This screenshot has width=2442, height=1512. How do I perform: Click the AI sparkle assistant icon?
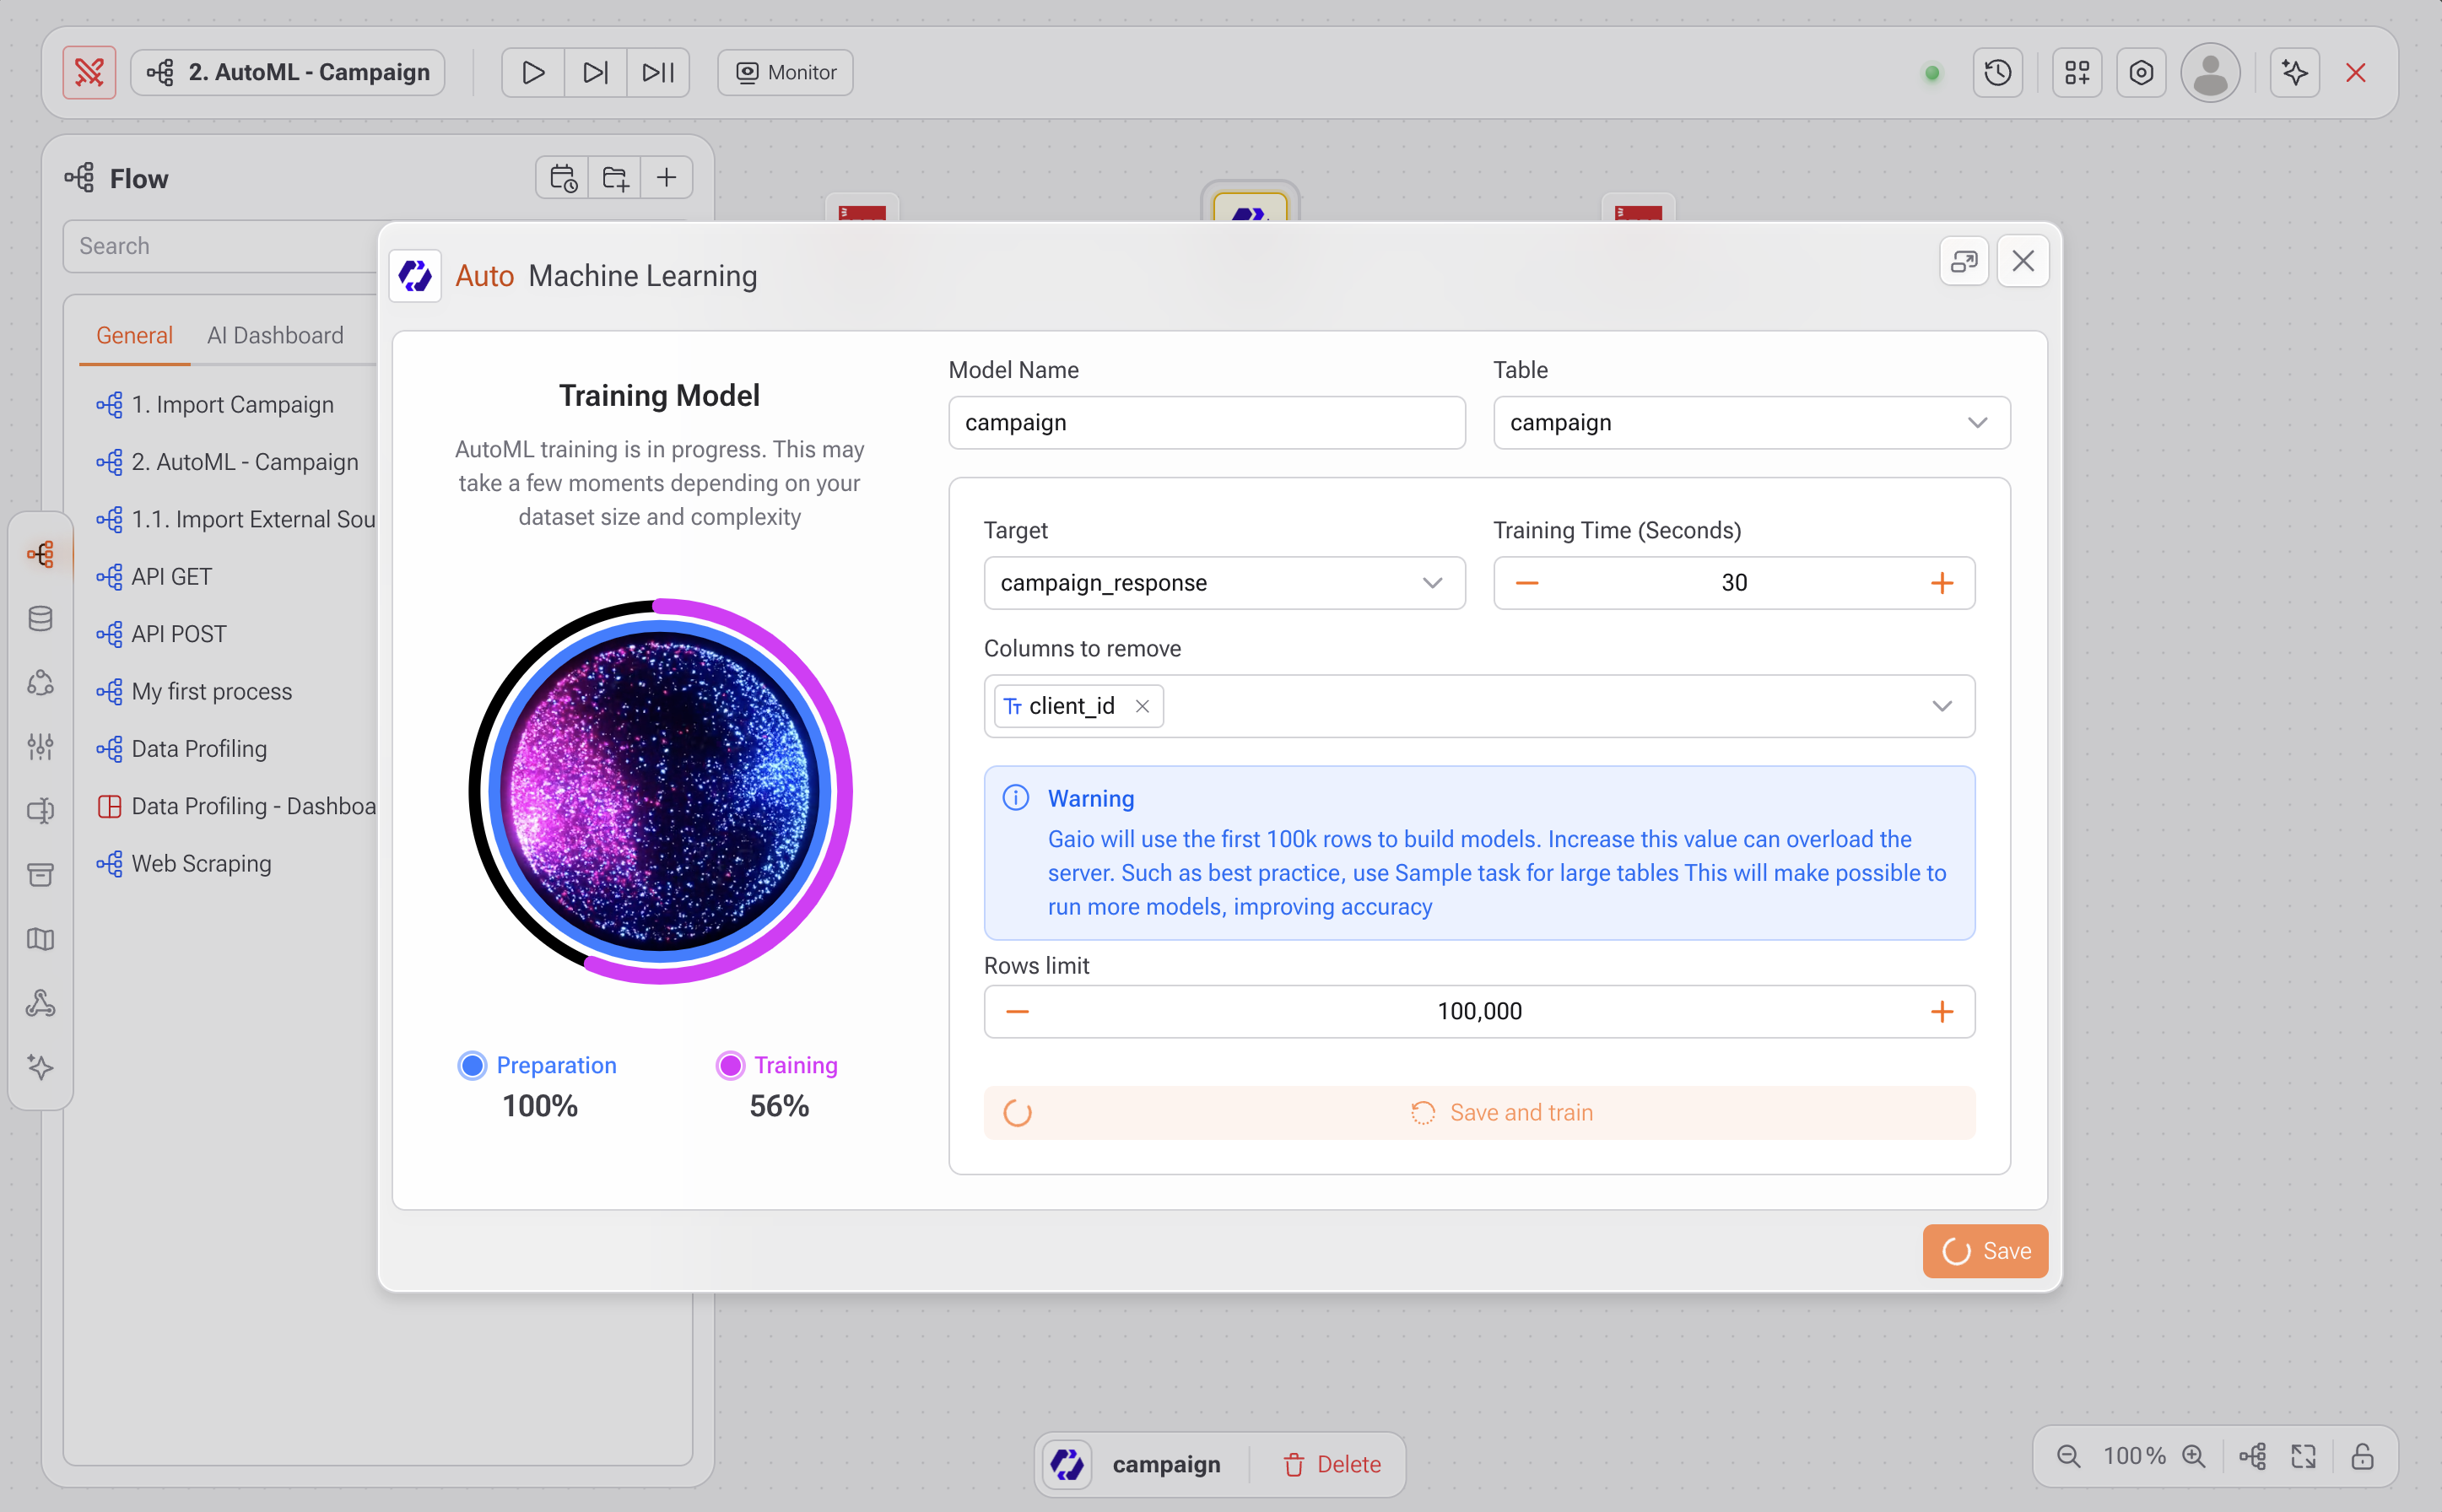click(2294, 72)
